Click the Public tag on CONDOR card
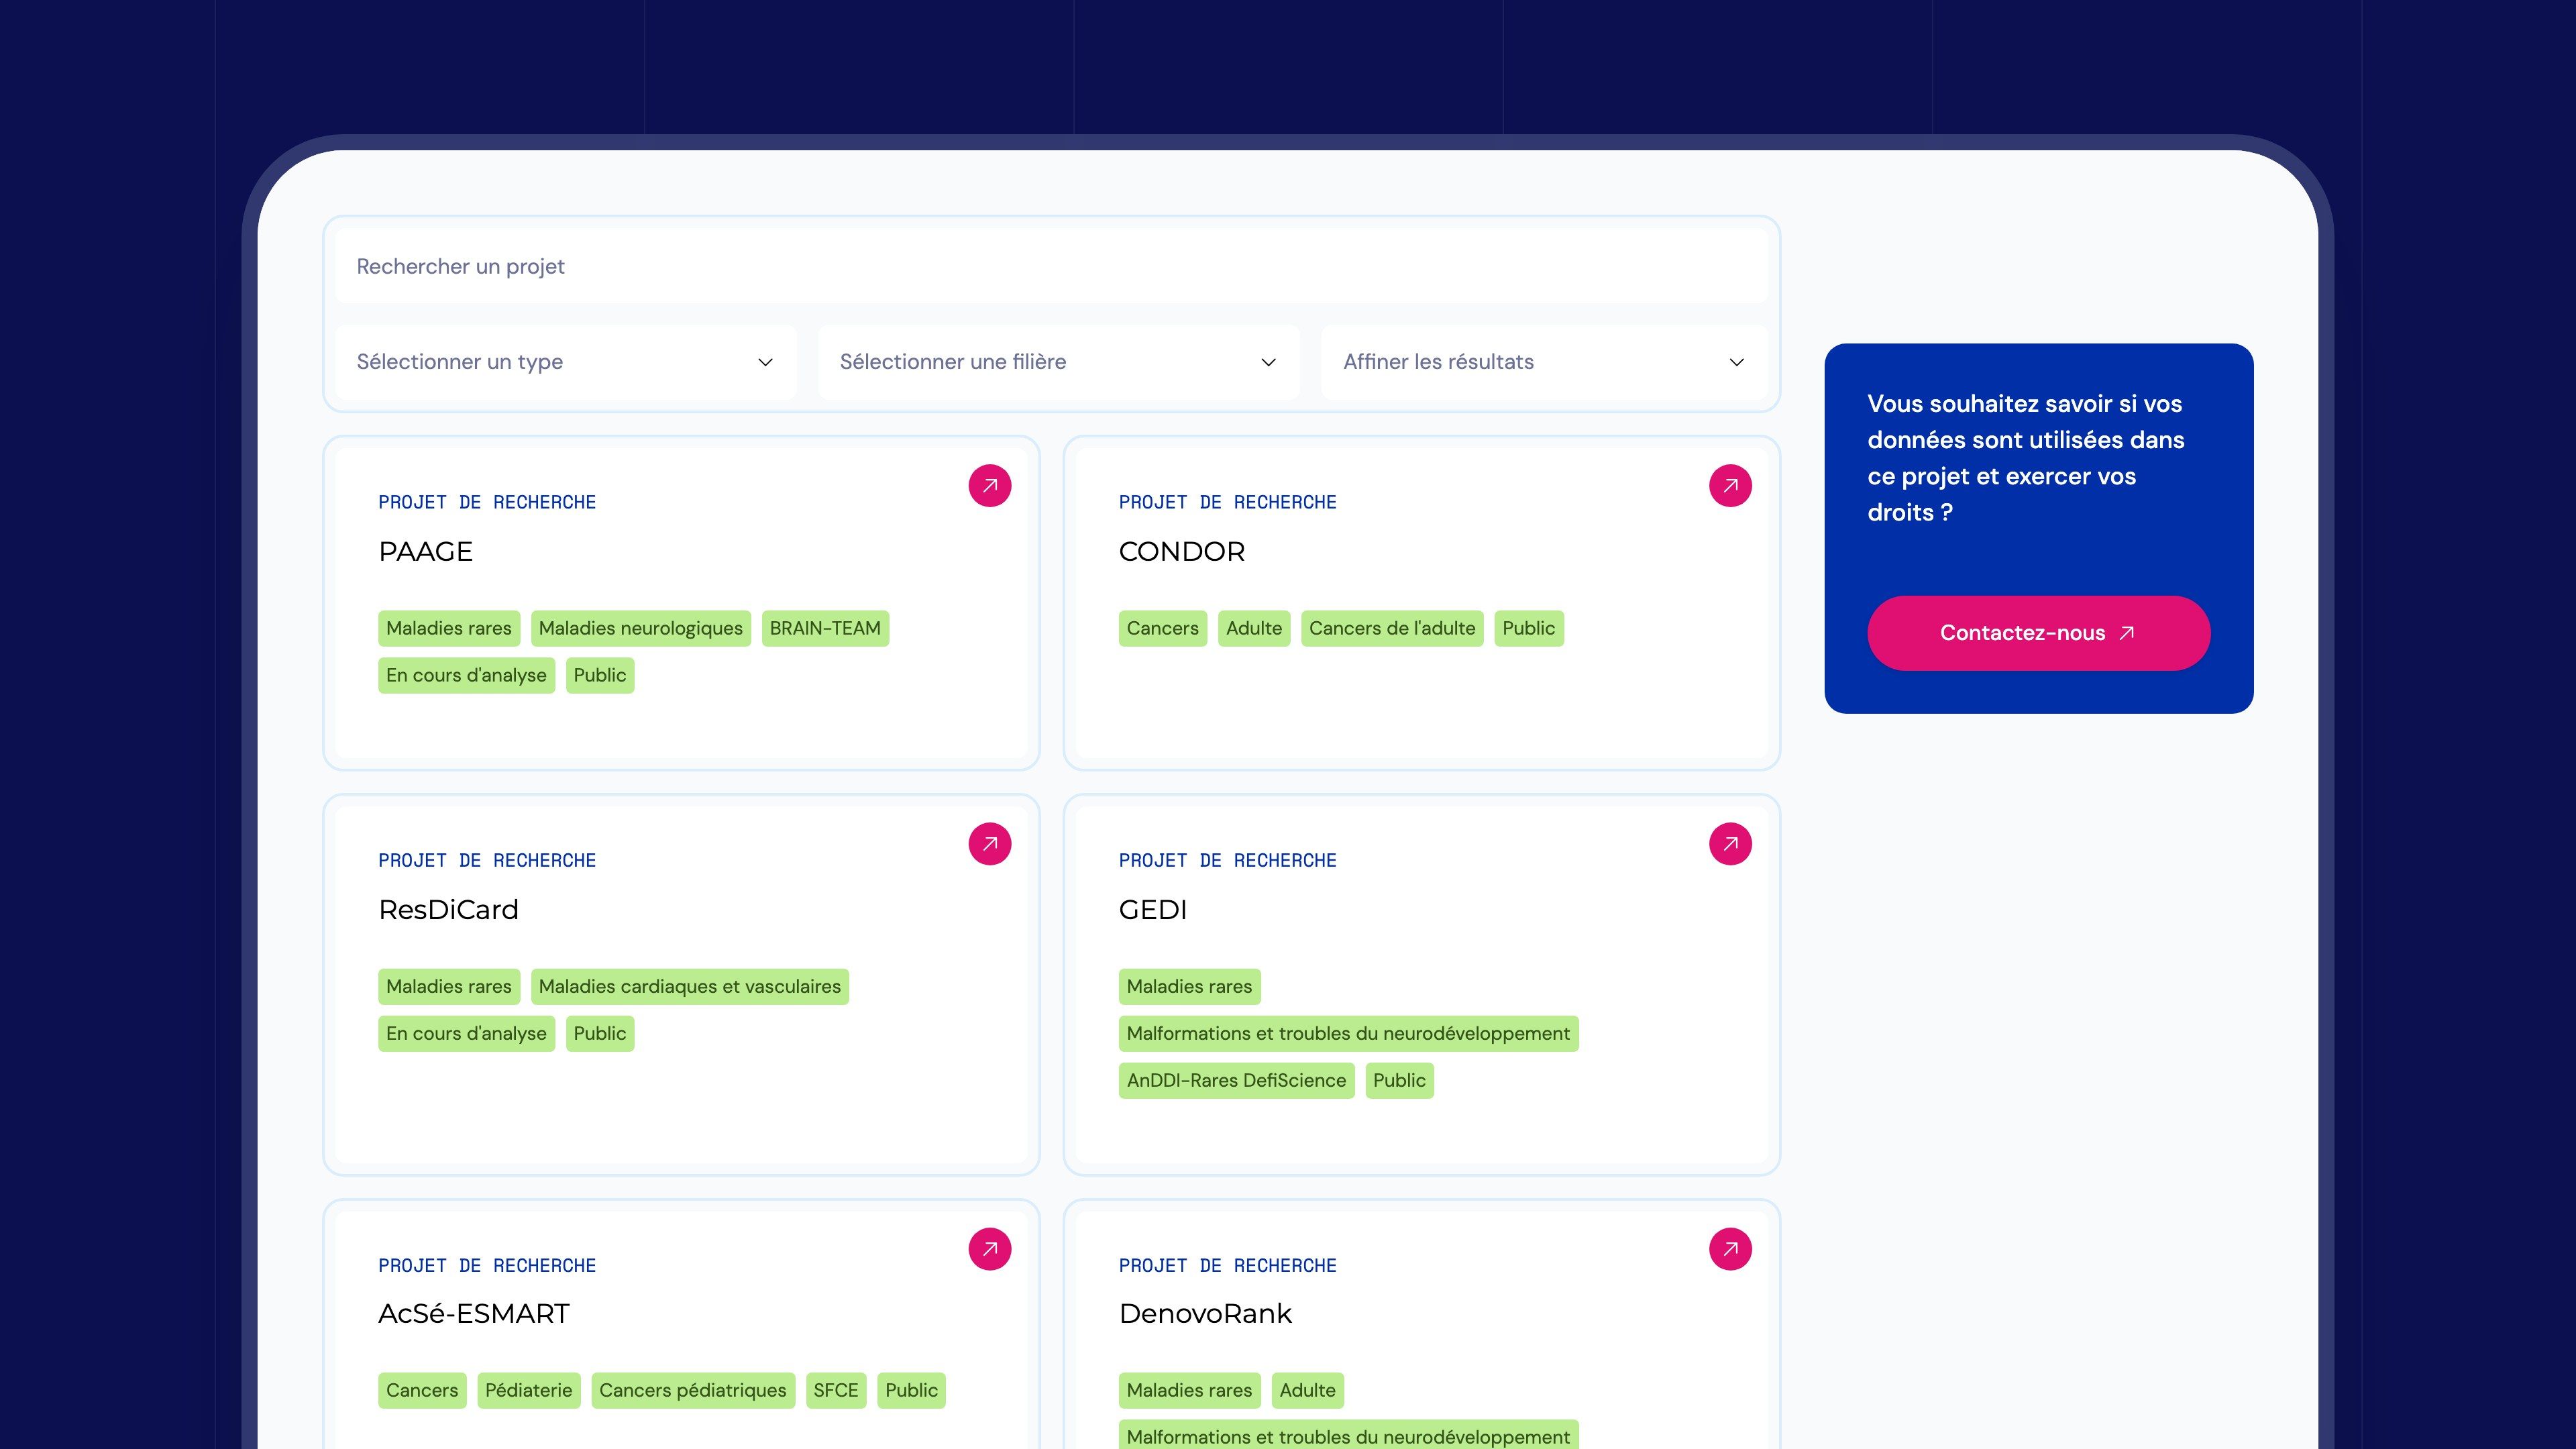Screen dimensions: 2576x1449 pyautogui.click(x=1528, y=628)
